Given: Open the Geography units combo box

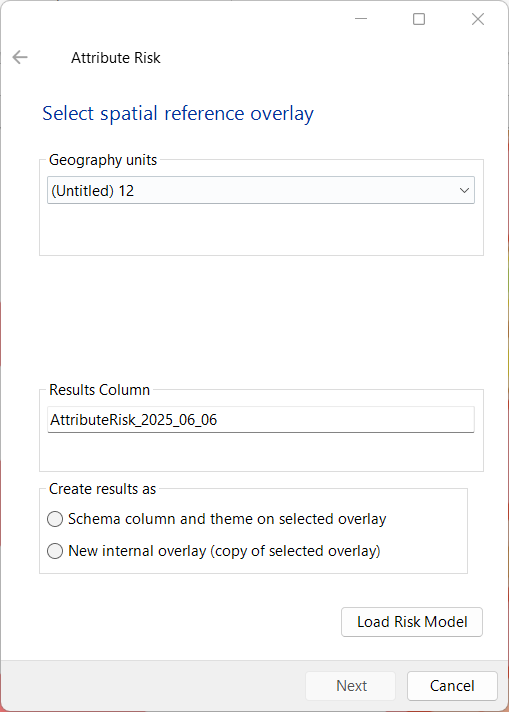Looking at the screenshot, I should pos(261,190).
